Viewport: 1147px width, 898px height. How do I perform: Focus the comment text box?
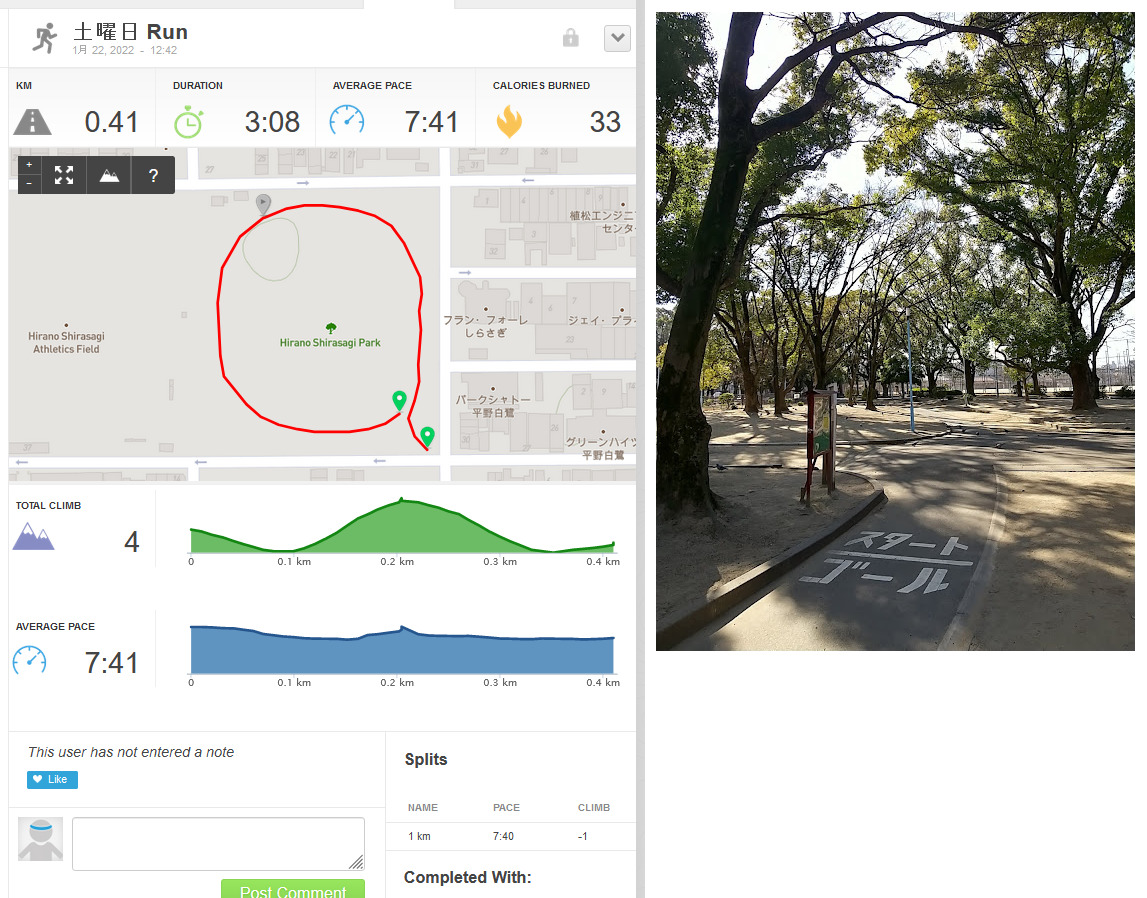point(219,844)
